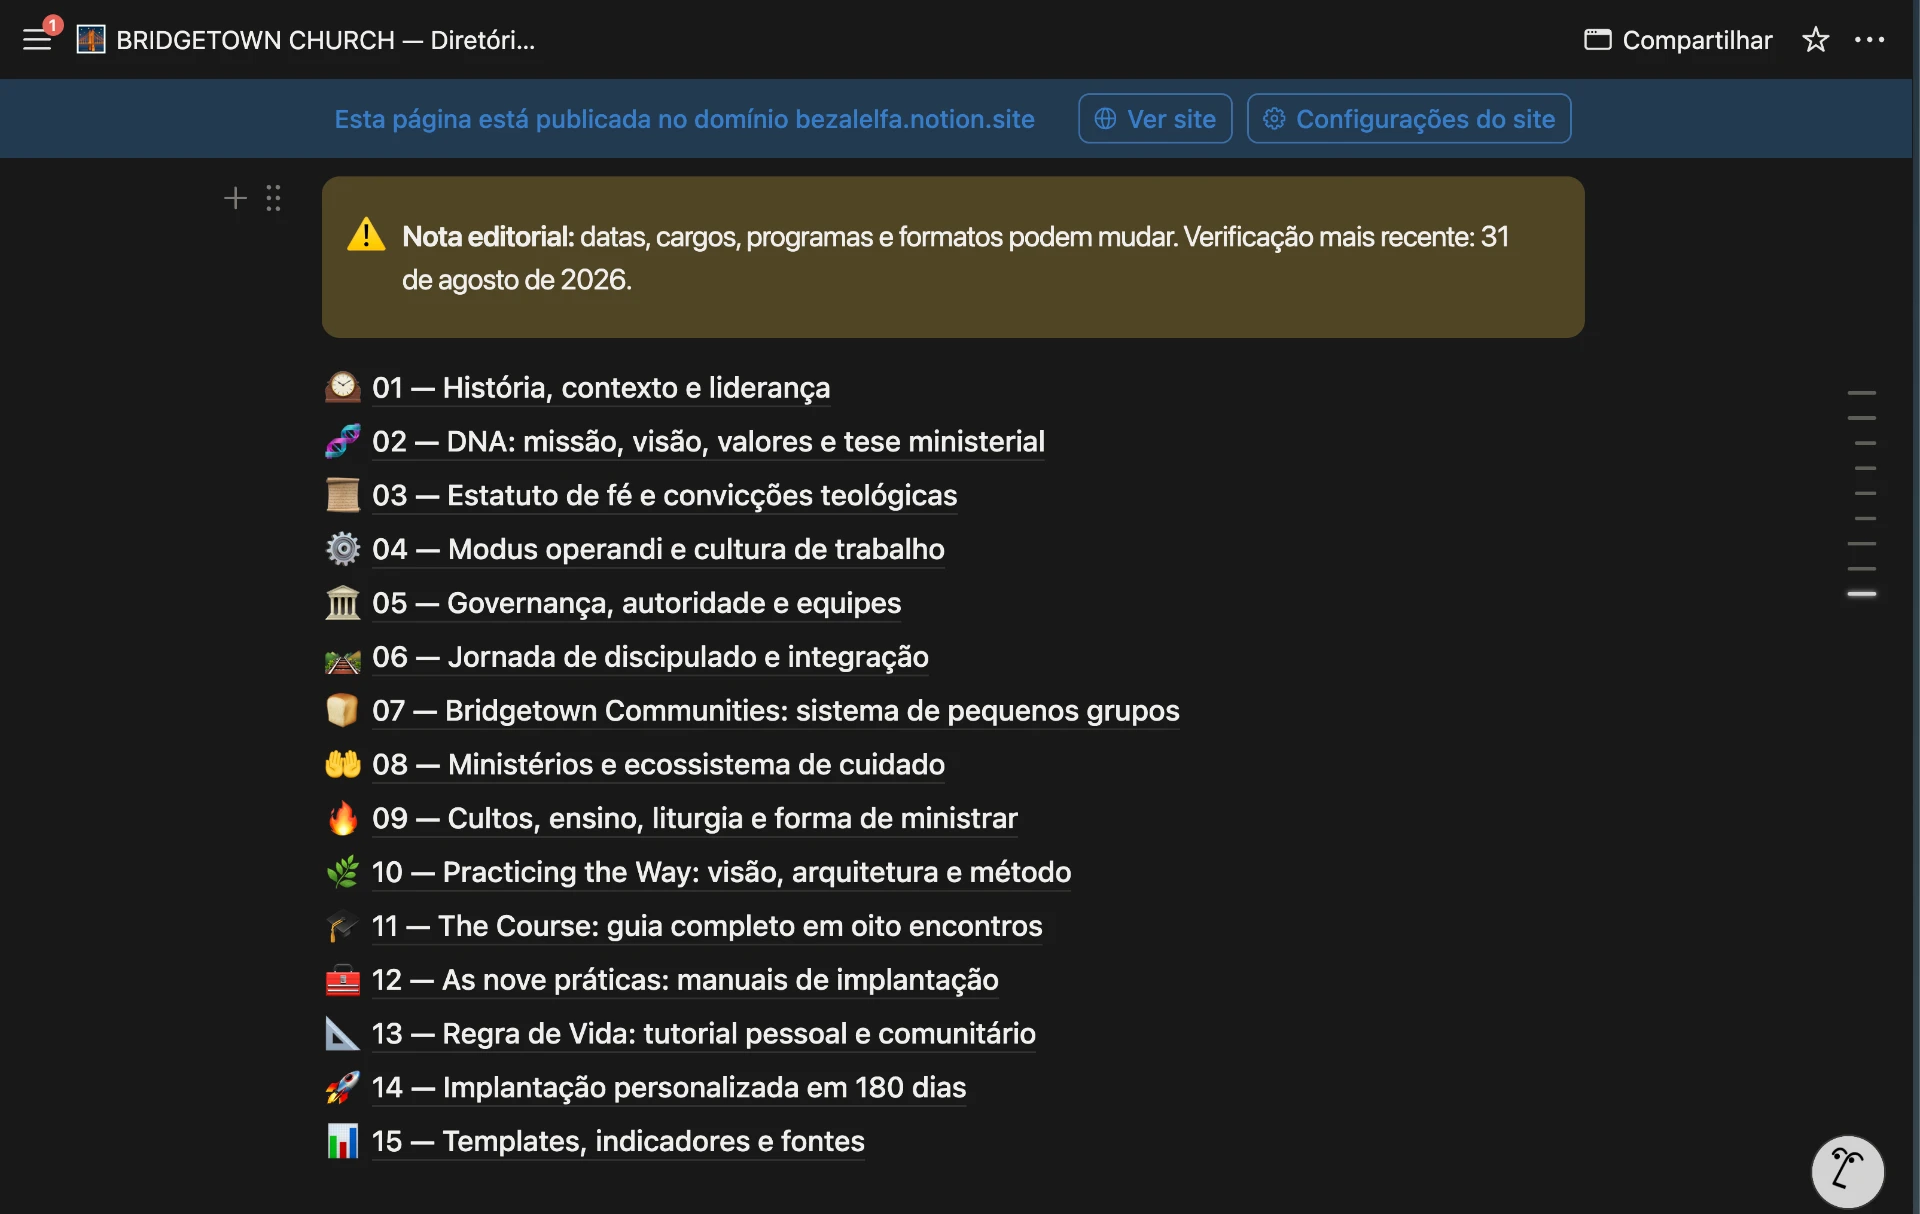Screen dimensions: 1920x1214
Task: Click the fire icon beside 09 Cultos
Action: [x=342, y=818]
